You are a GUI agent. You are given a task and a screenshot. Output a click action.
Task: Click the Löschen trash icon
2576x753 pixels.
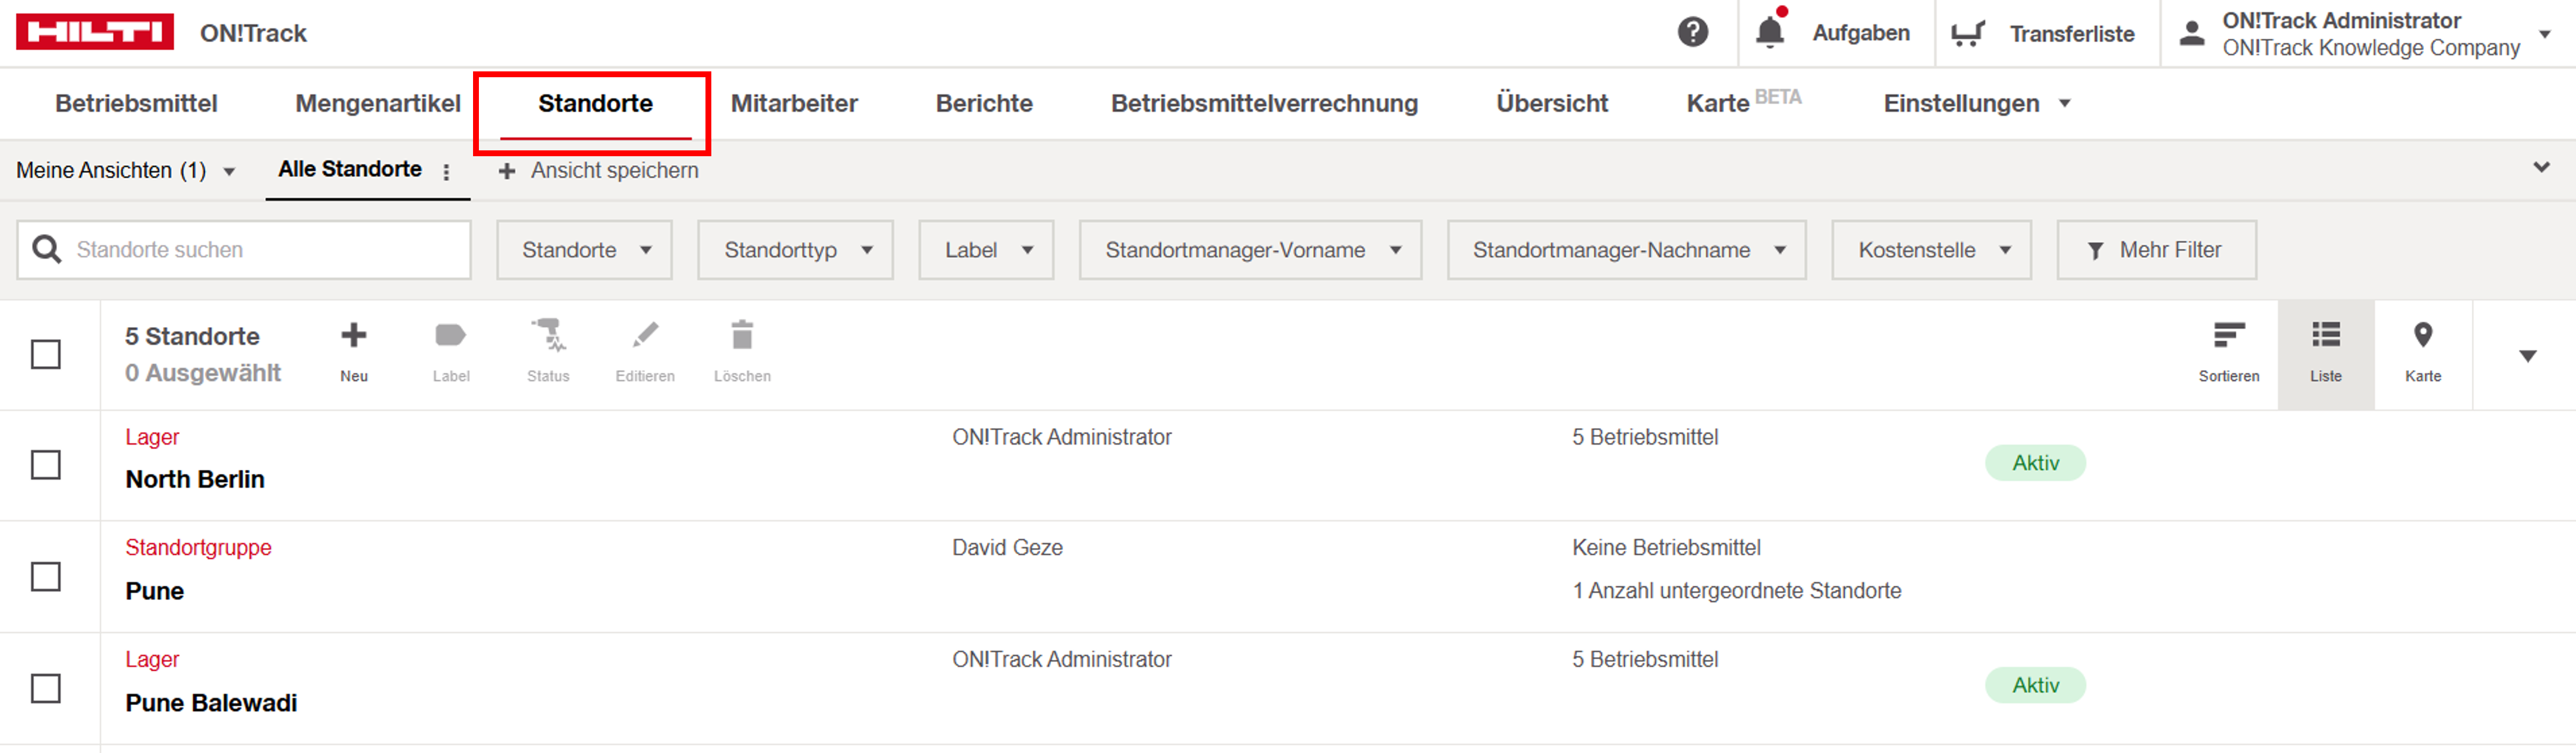[741, 336]
